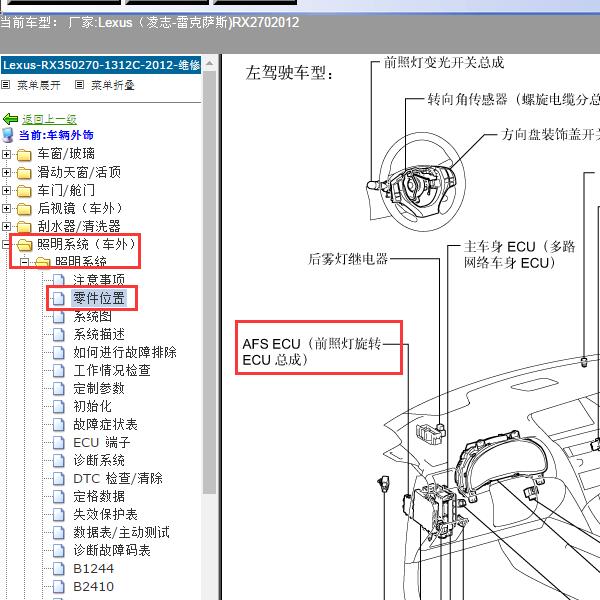Screen dimensions: 600x600
Task: Open the 系统描述 page
Action: click(99, 334)
